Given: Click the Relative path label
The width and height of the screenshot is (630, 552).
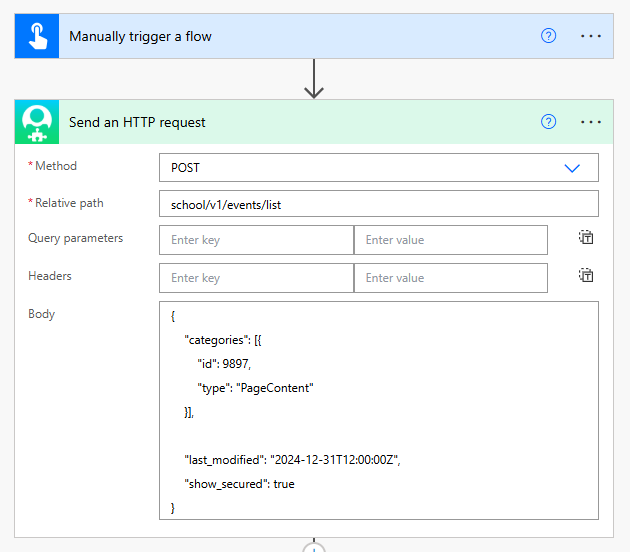Looking at the screenshot, I should tap(69, 203).
